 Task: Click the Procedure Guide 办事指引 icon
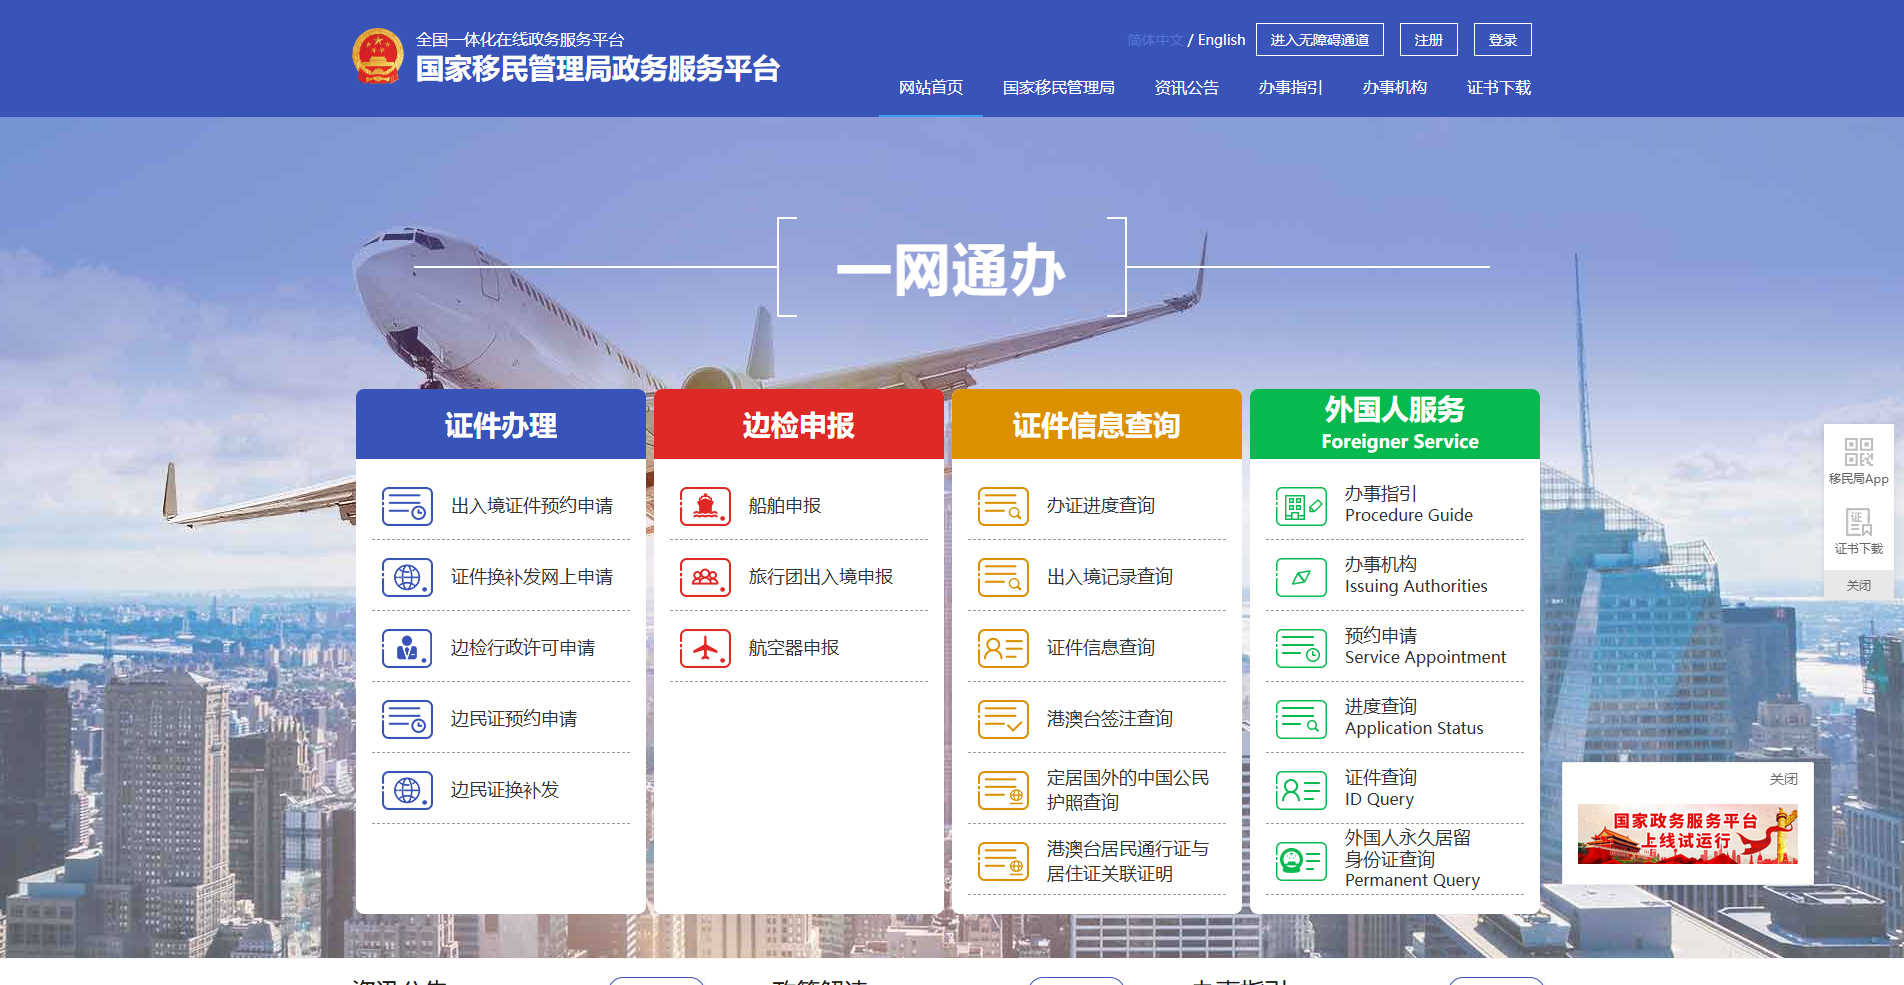tap(1300, 506)
